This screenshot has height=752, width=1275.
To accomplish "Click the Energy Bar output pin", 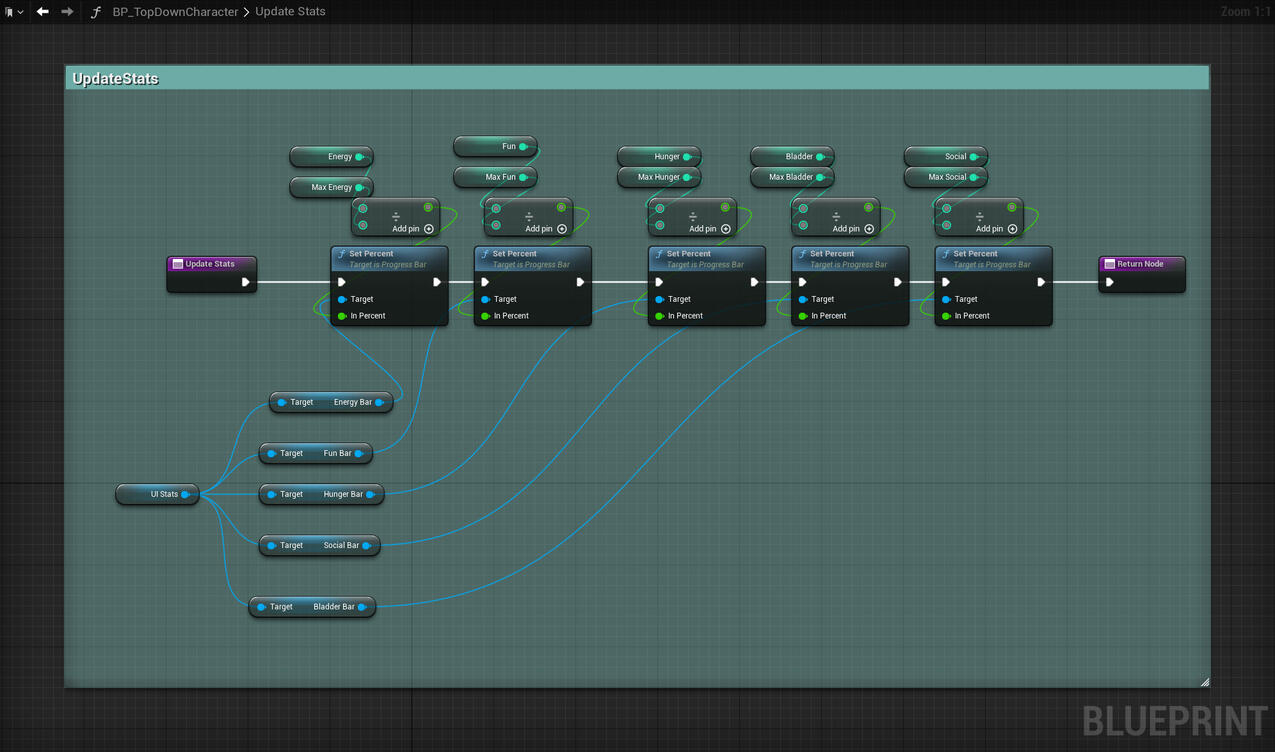I will [380, 402].
